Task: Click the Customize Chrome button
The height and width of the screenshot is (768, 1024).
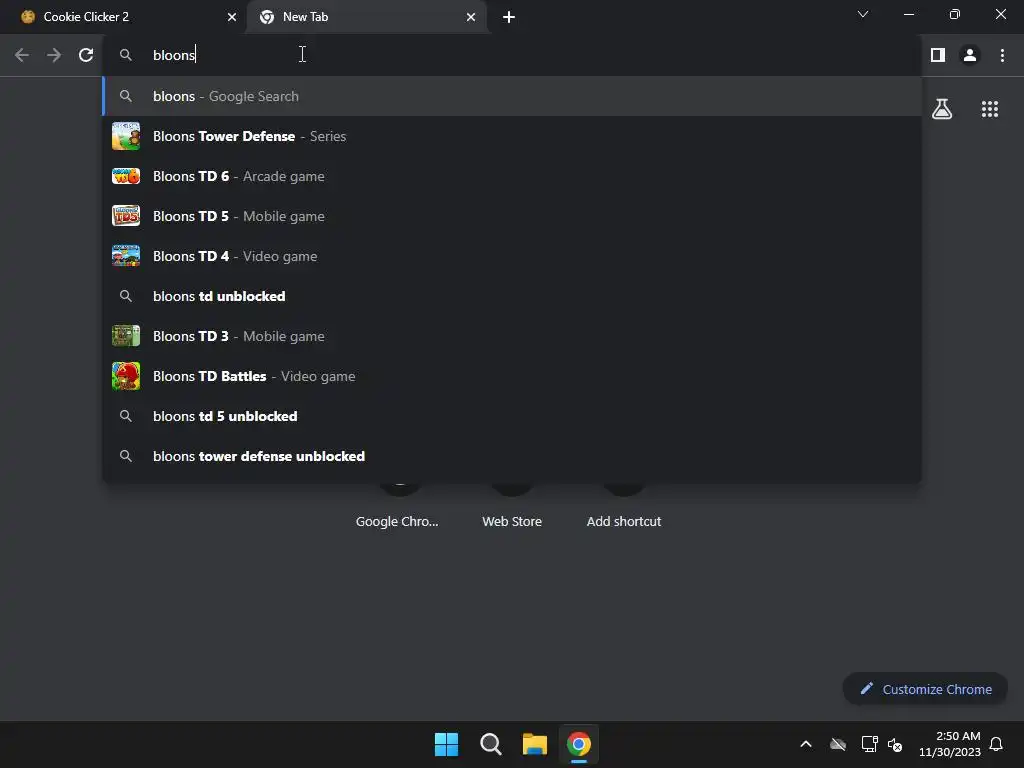Action: coord(925,689)
